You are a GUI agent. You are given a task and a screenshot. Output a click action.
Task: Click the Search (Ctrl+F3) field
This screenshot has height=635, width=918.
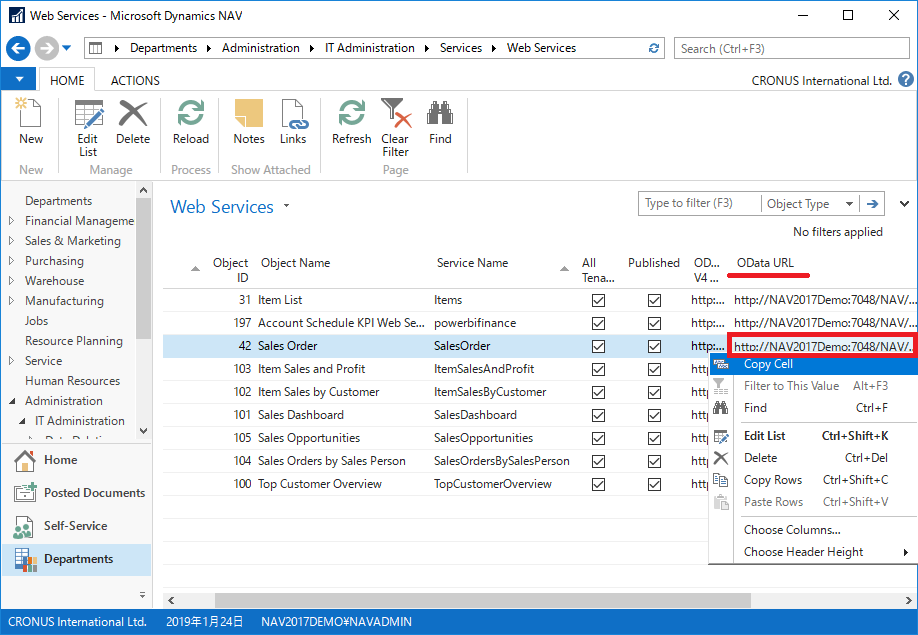(x=792, y=49)
